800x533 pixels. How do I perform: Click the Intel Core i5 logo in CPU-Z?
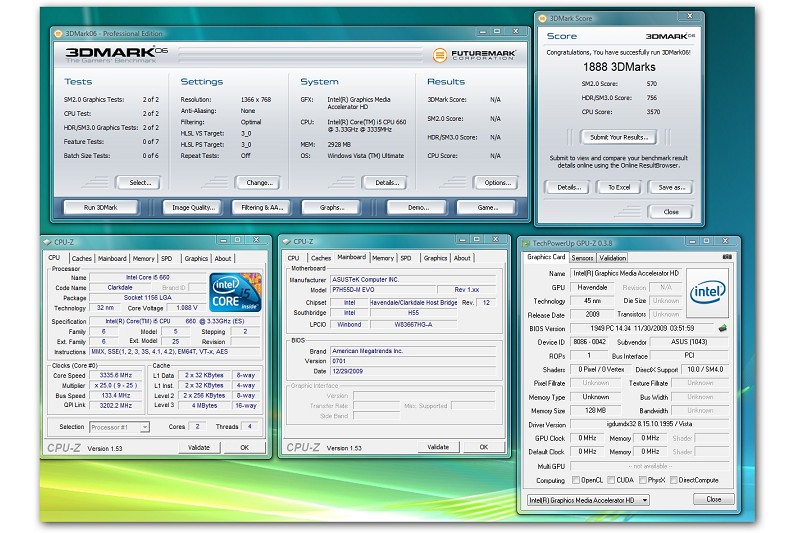(235, 292)
